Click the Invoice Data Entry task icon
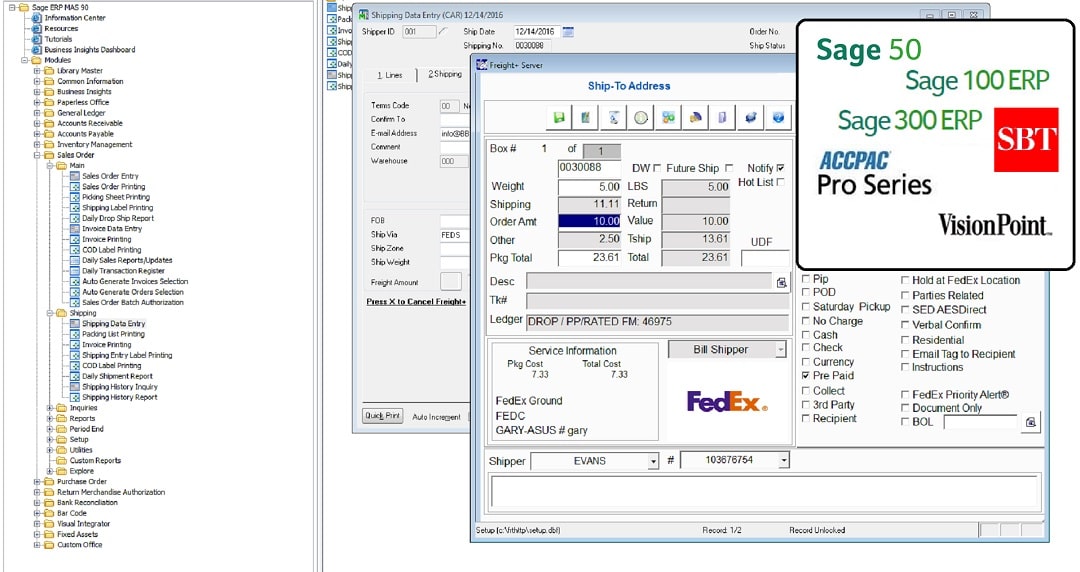Screen dimensions: 1080x572 pyautogui.click(x=75, y=229)
